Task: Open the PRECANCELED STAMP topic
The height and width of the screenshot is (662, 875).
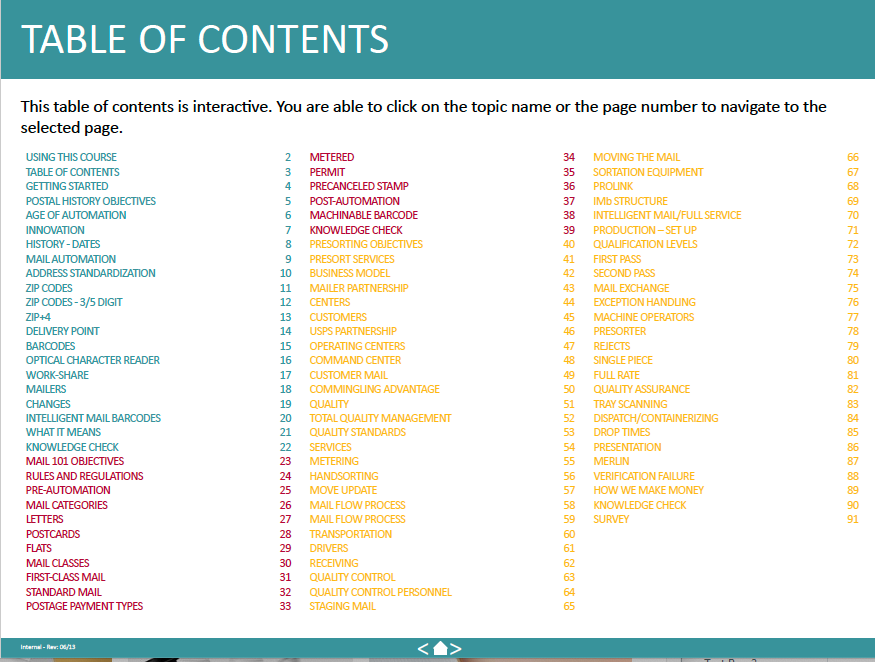Action: point(359,186)
